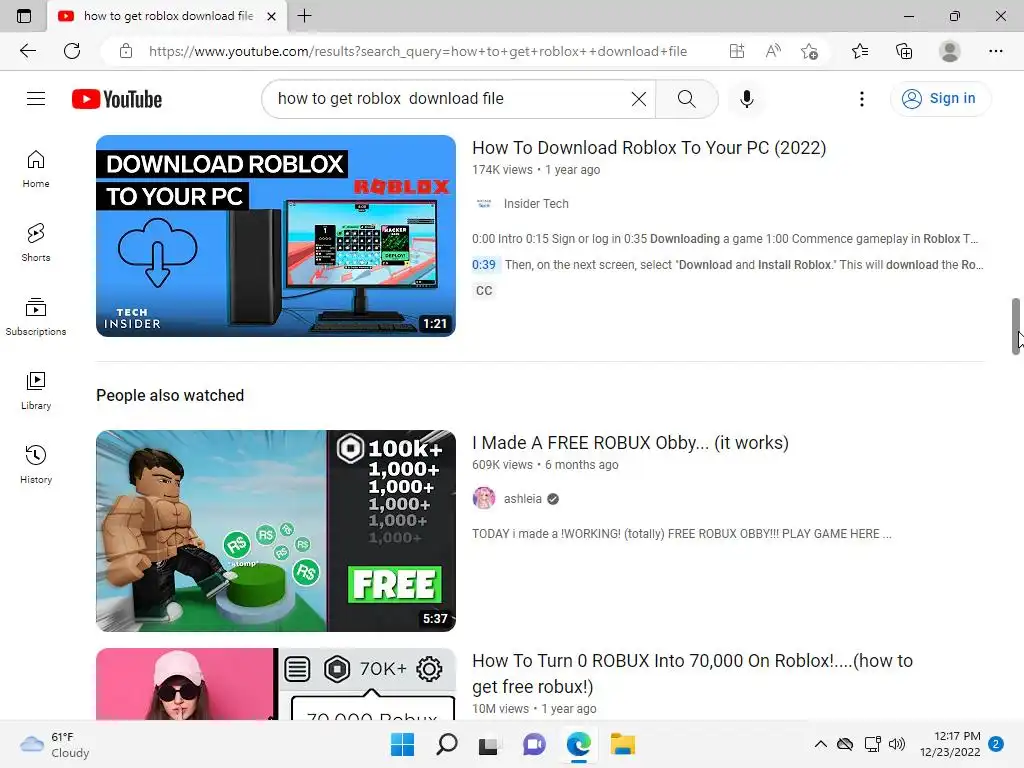Open the FREE ROBUX Obby thumbnail
Viewport: 1024px width, 768px height.
(276, 530)
